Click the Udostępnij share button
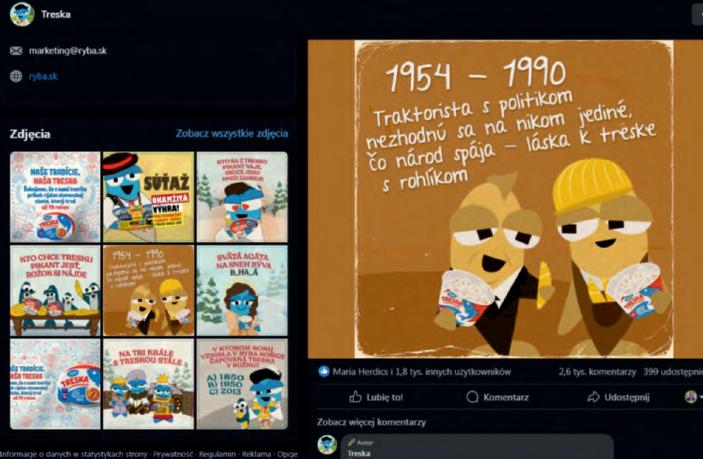The height and width of the screenshot is (459, 703). (618, 397)
